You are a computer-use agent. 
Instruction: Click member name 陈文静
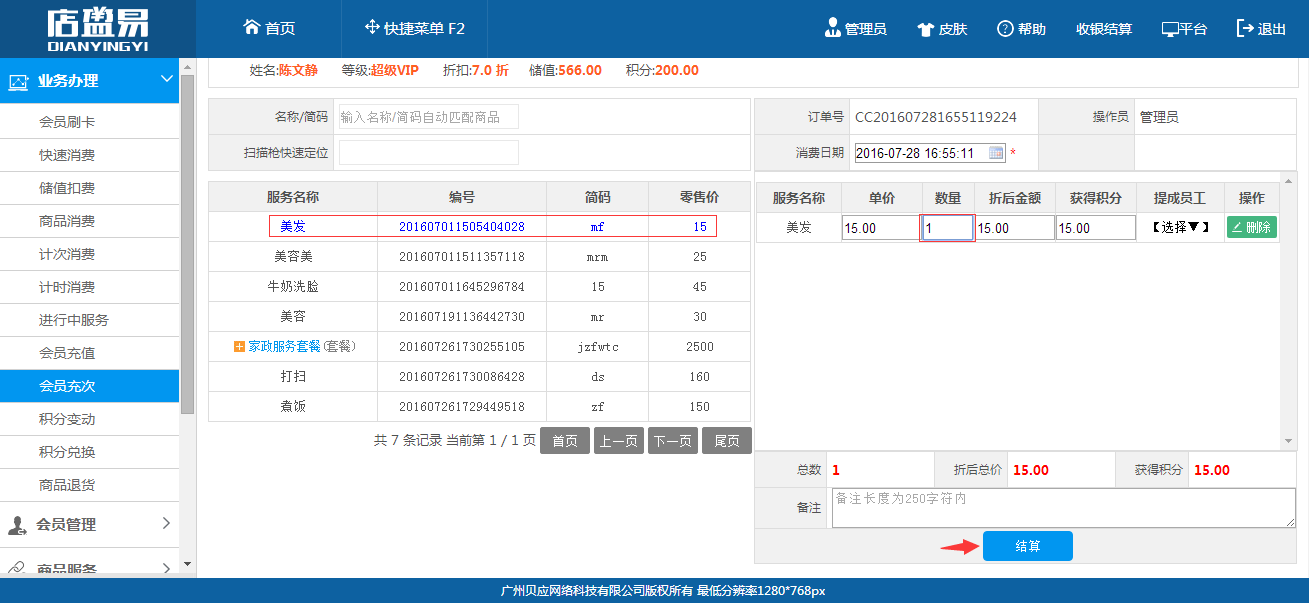298,70
